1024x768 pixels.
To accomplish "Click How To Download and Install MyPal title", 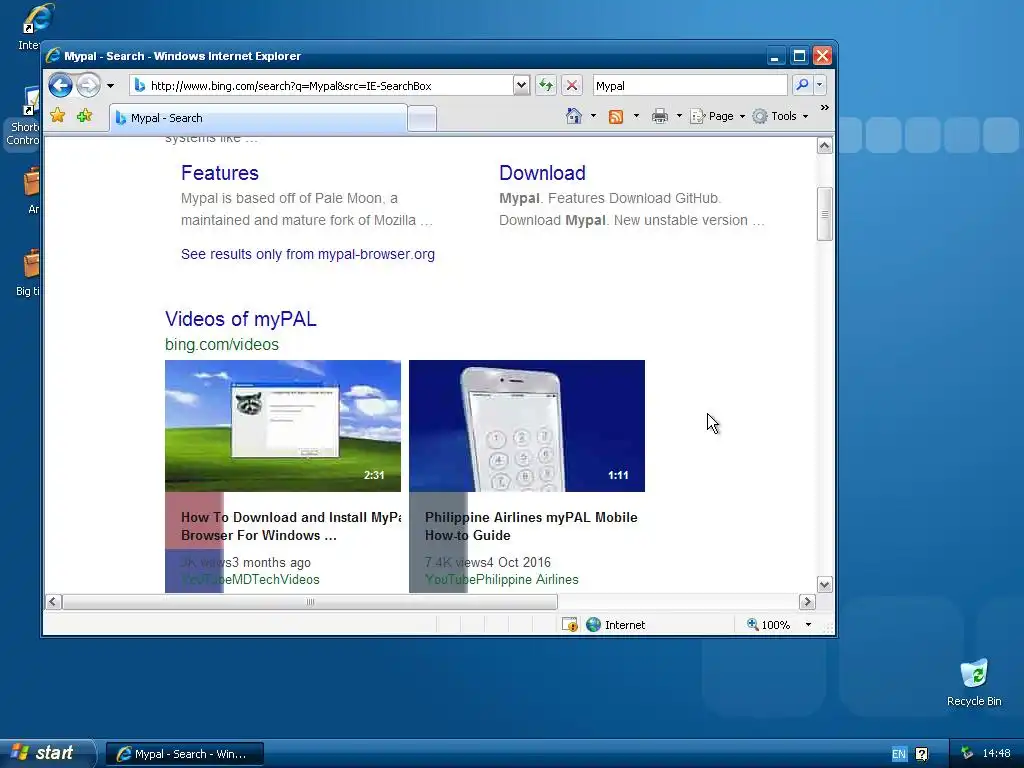I will point(291,526).
